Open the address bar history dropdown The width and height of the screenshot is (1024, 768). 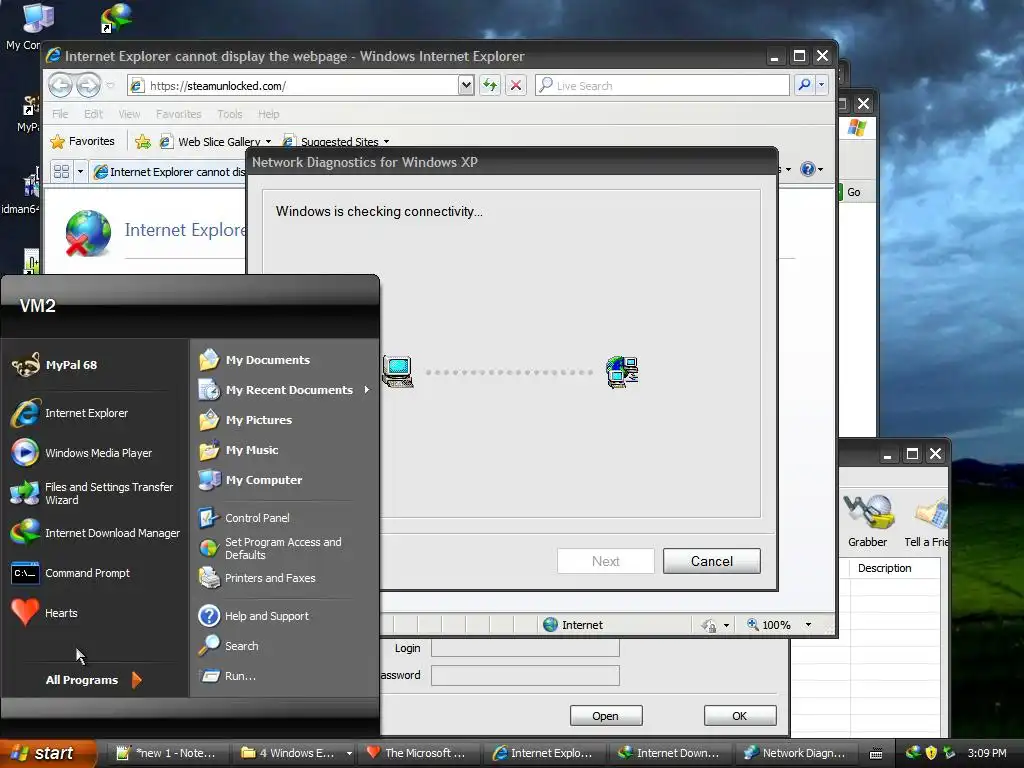coord(466,86)
